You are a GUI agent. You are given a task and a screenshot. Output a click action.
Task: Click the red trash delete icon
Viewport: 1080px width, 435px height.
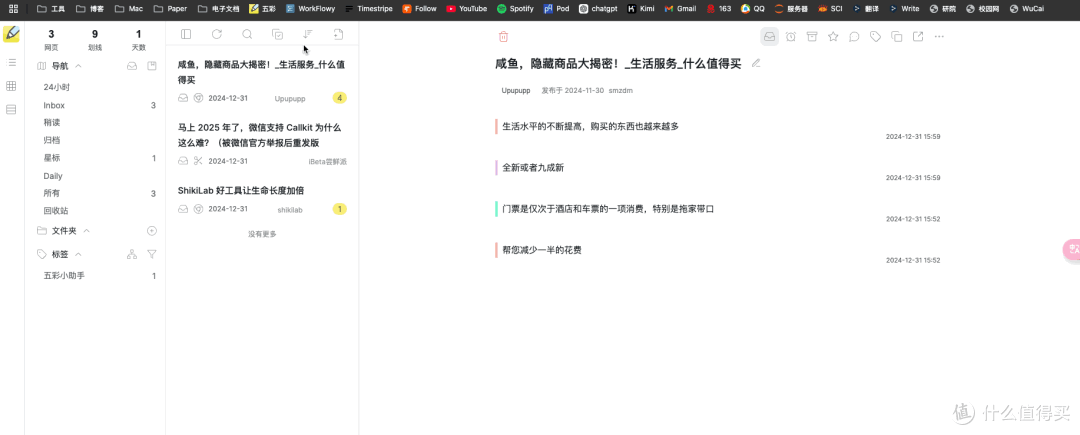(x=503, y=36)
